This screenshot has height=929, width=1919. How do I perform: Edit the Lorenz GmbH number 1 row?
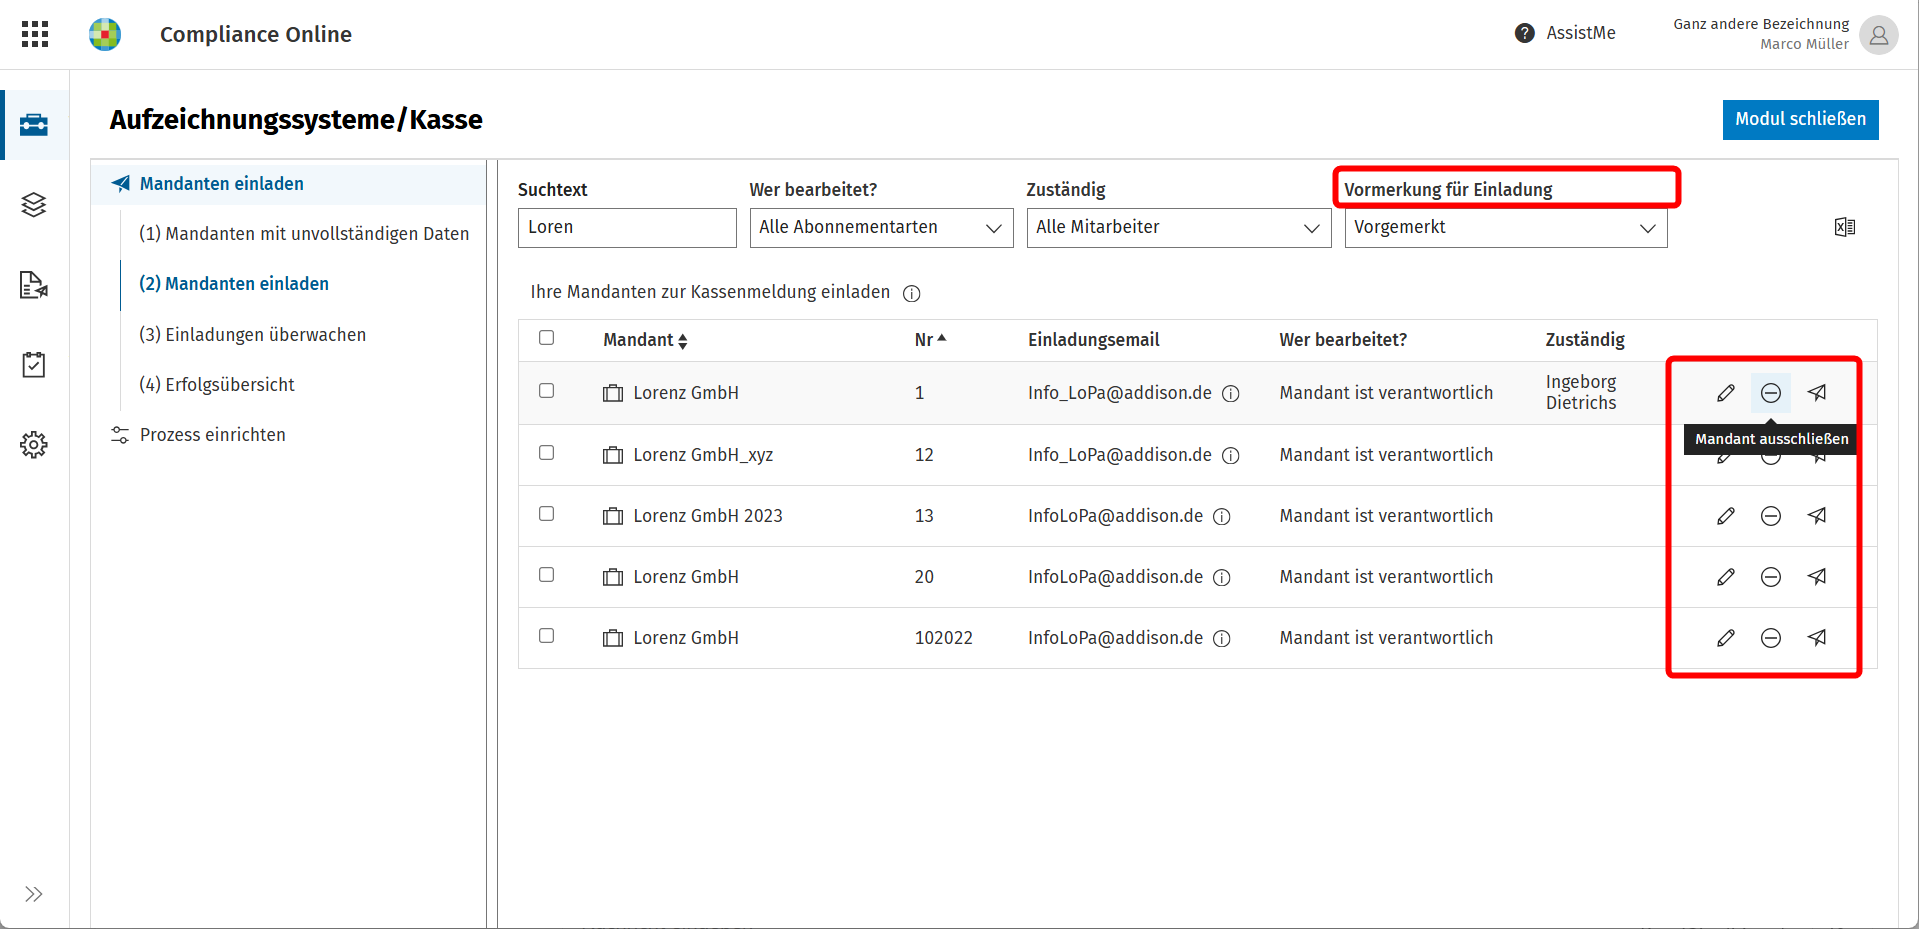click(1726, 393)
